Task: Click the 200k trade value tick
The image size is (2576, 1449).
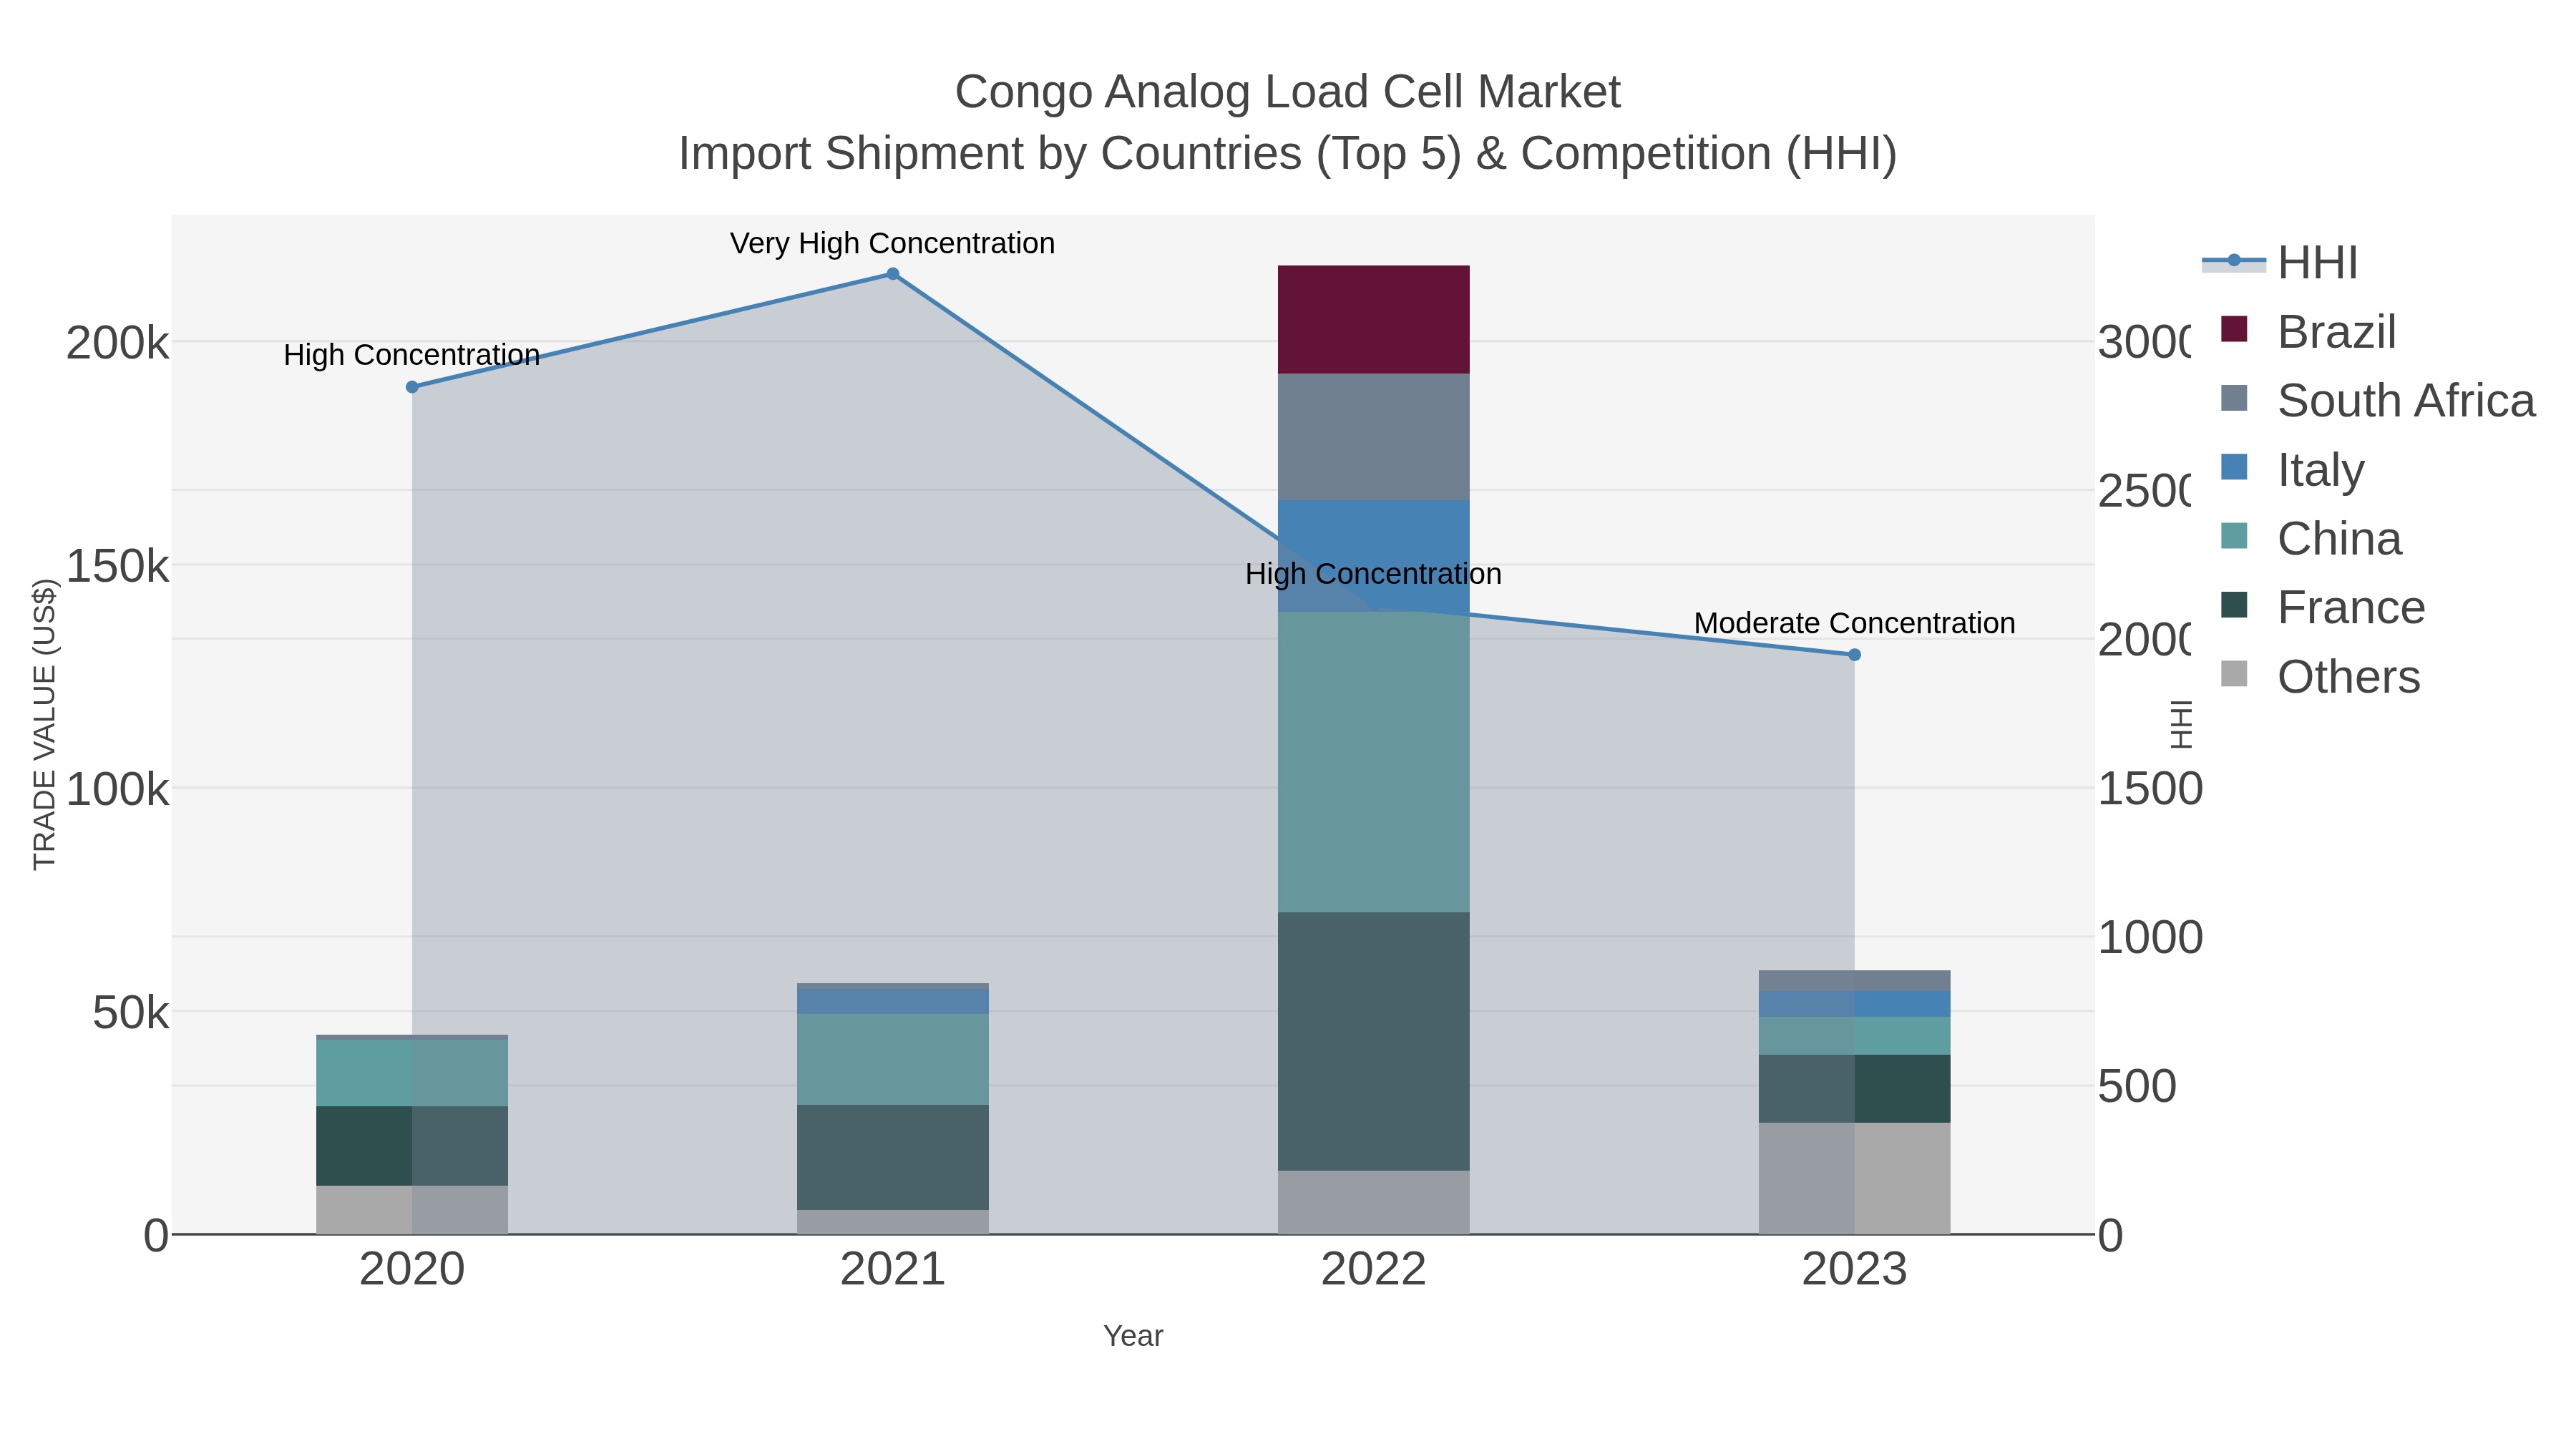Action: coord(118,343)
